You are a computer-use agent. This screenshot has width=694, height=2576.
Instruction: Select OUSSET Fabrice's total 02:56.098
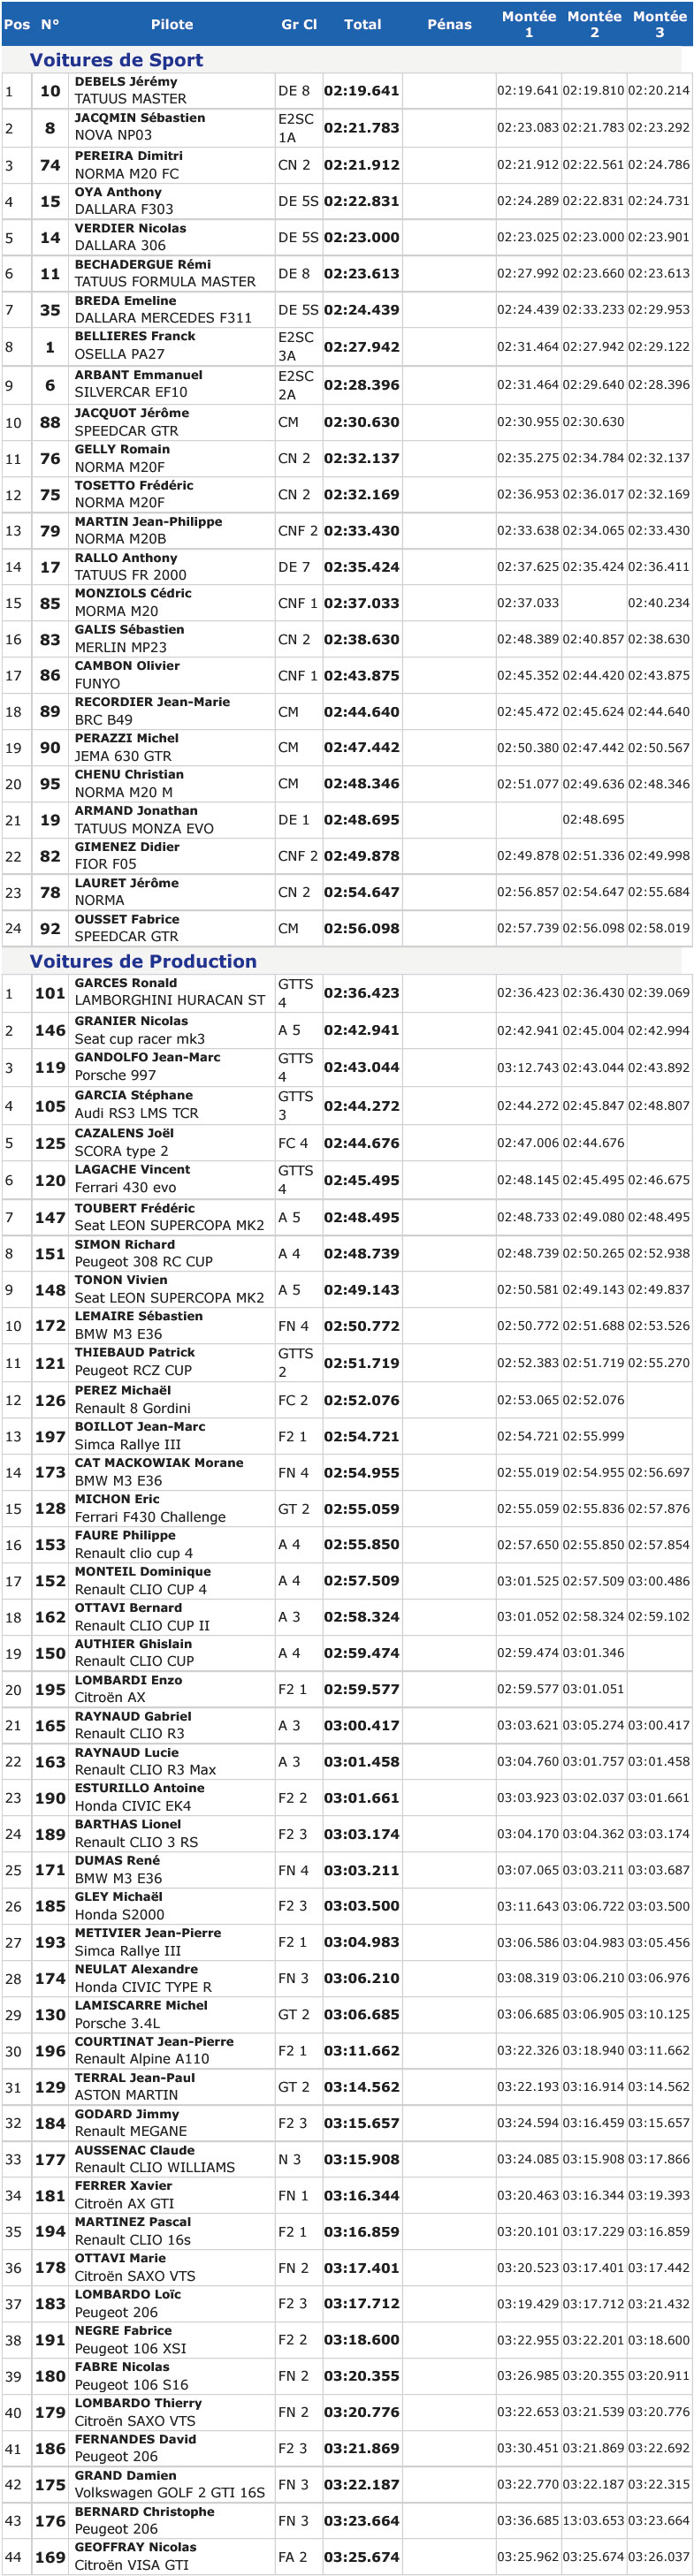point(361,928)
